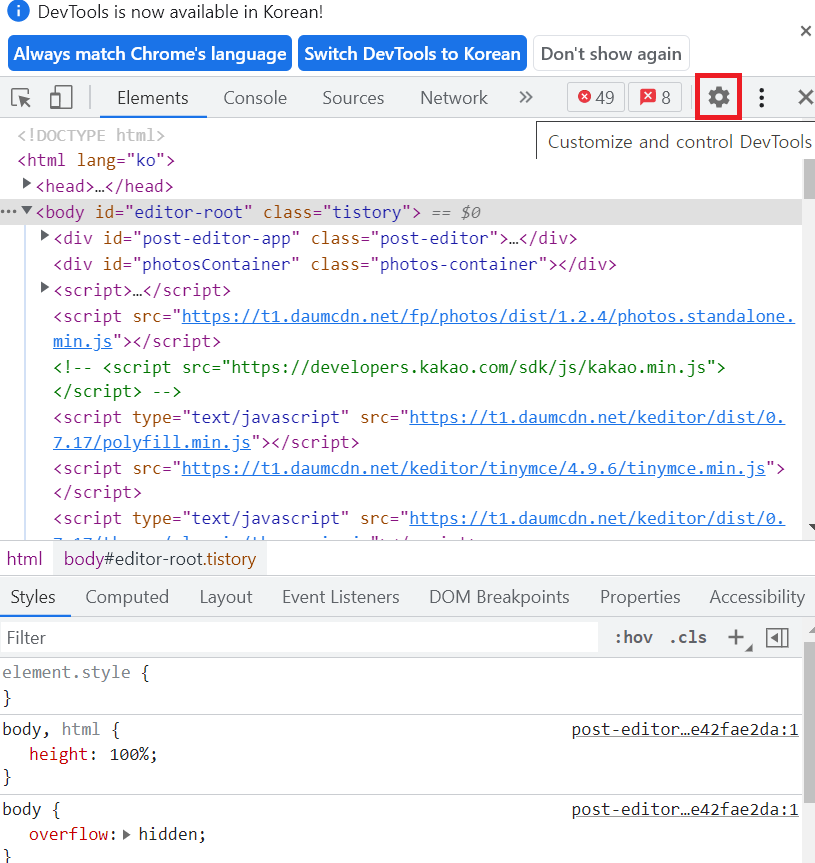Dismiss the Korean language infobar
The height and width of the screenshot is (863, 815).
(x=806, y=31)
